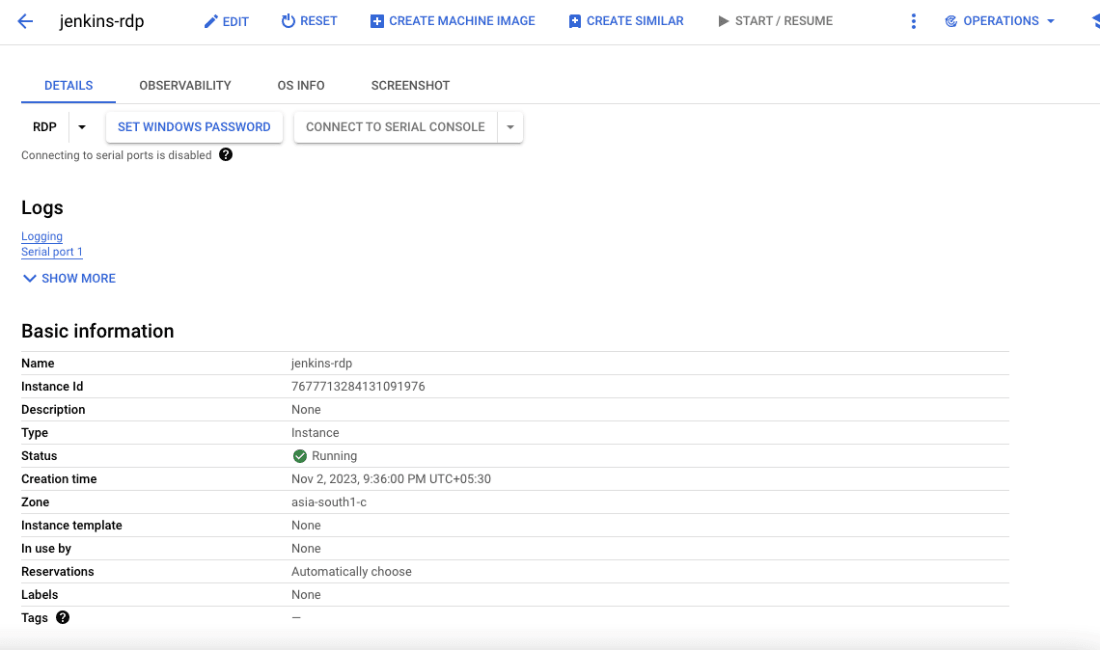Image resolution: width=1100 pixels, height=650 pixels.
Task: Open the three-dot more actions menu
Action: click(913, 21)
